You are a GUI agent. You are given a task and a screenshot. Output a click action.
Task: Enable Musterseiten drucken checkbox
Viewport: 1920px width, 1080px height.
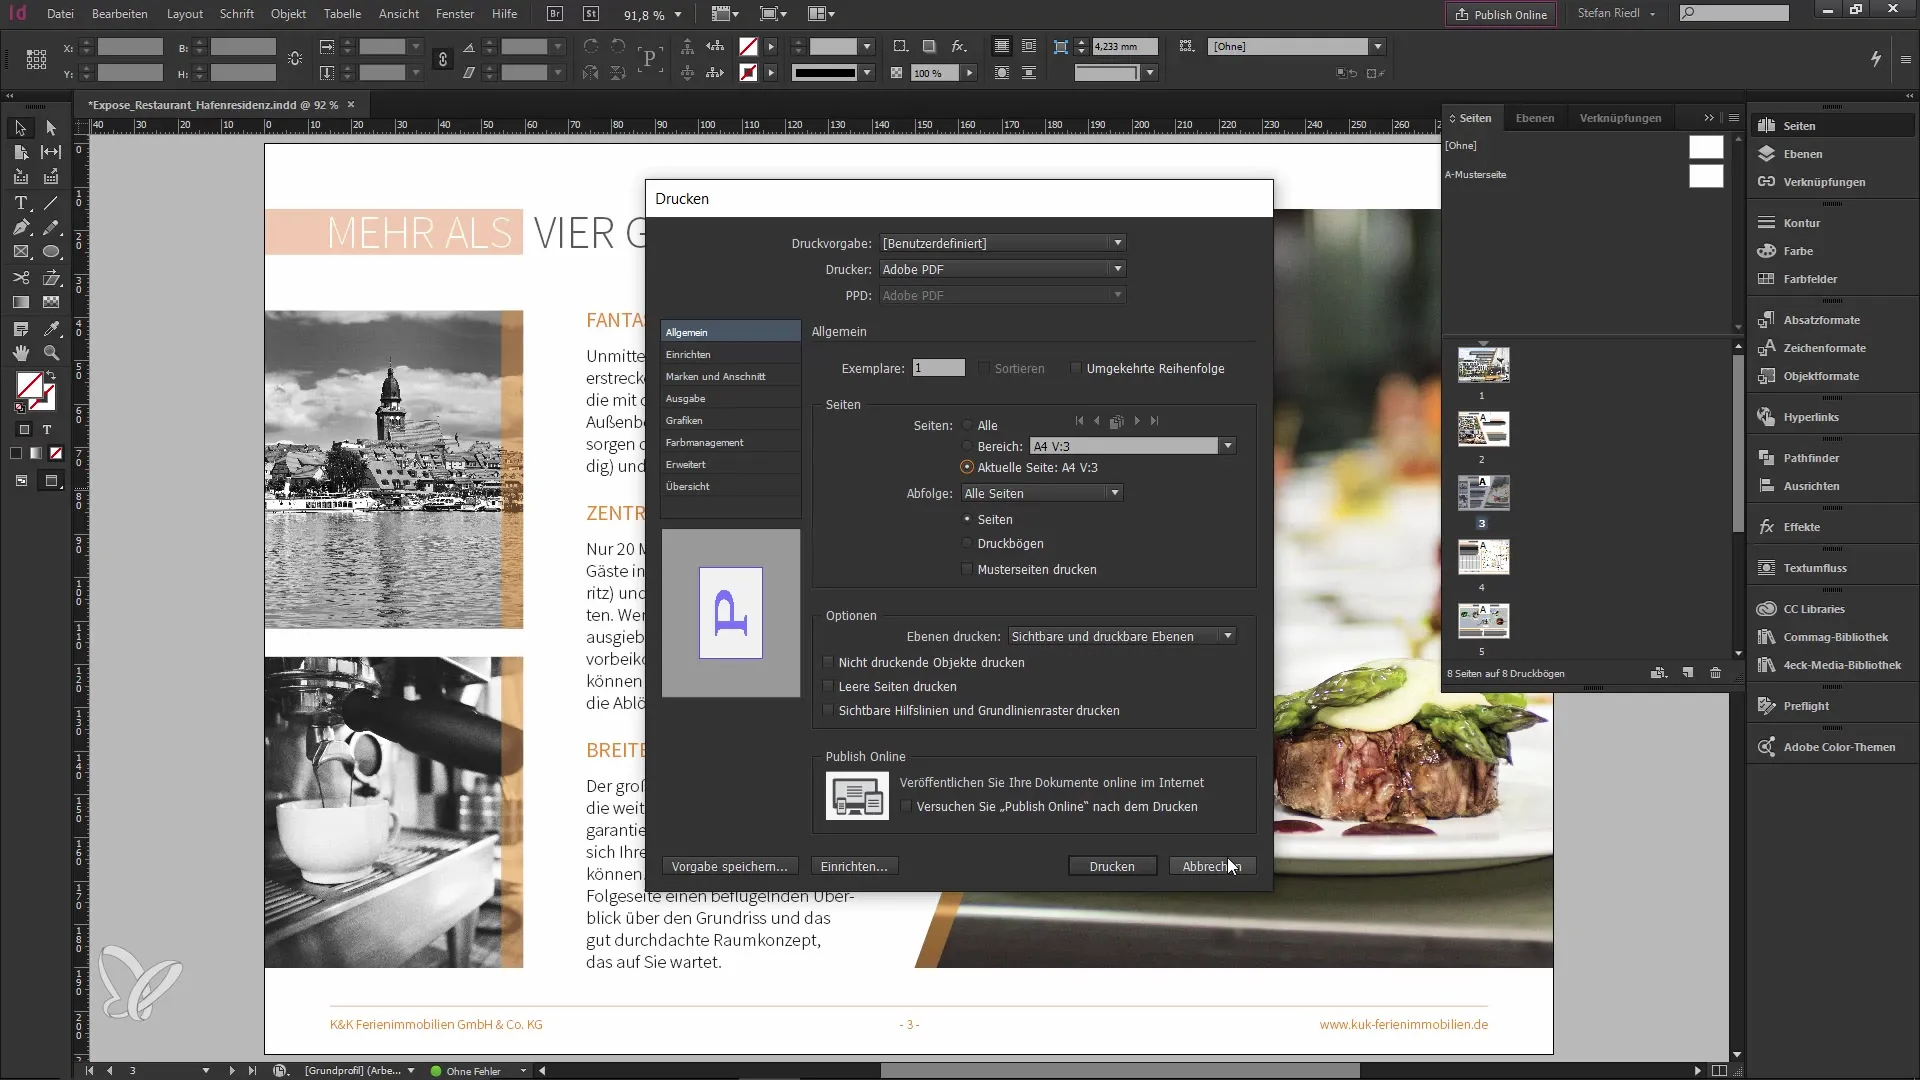tap(967, 570)
